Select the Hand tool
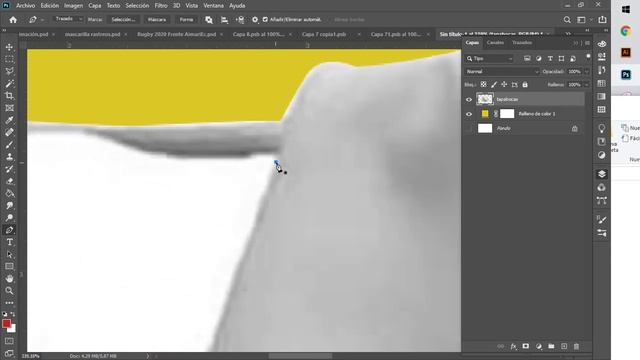Image resolution: width=640 pixels, height=360 pixels. pyautogui.click(x=9, y=279)
